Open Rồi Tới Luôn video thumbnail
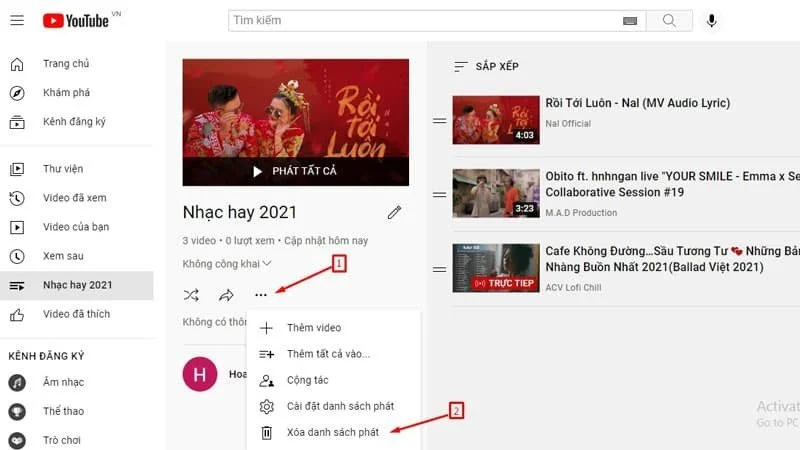 (496, 120)
